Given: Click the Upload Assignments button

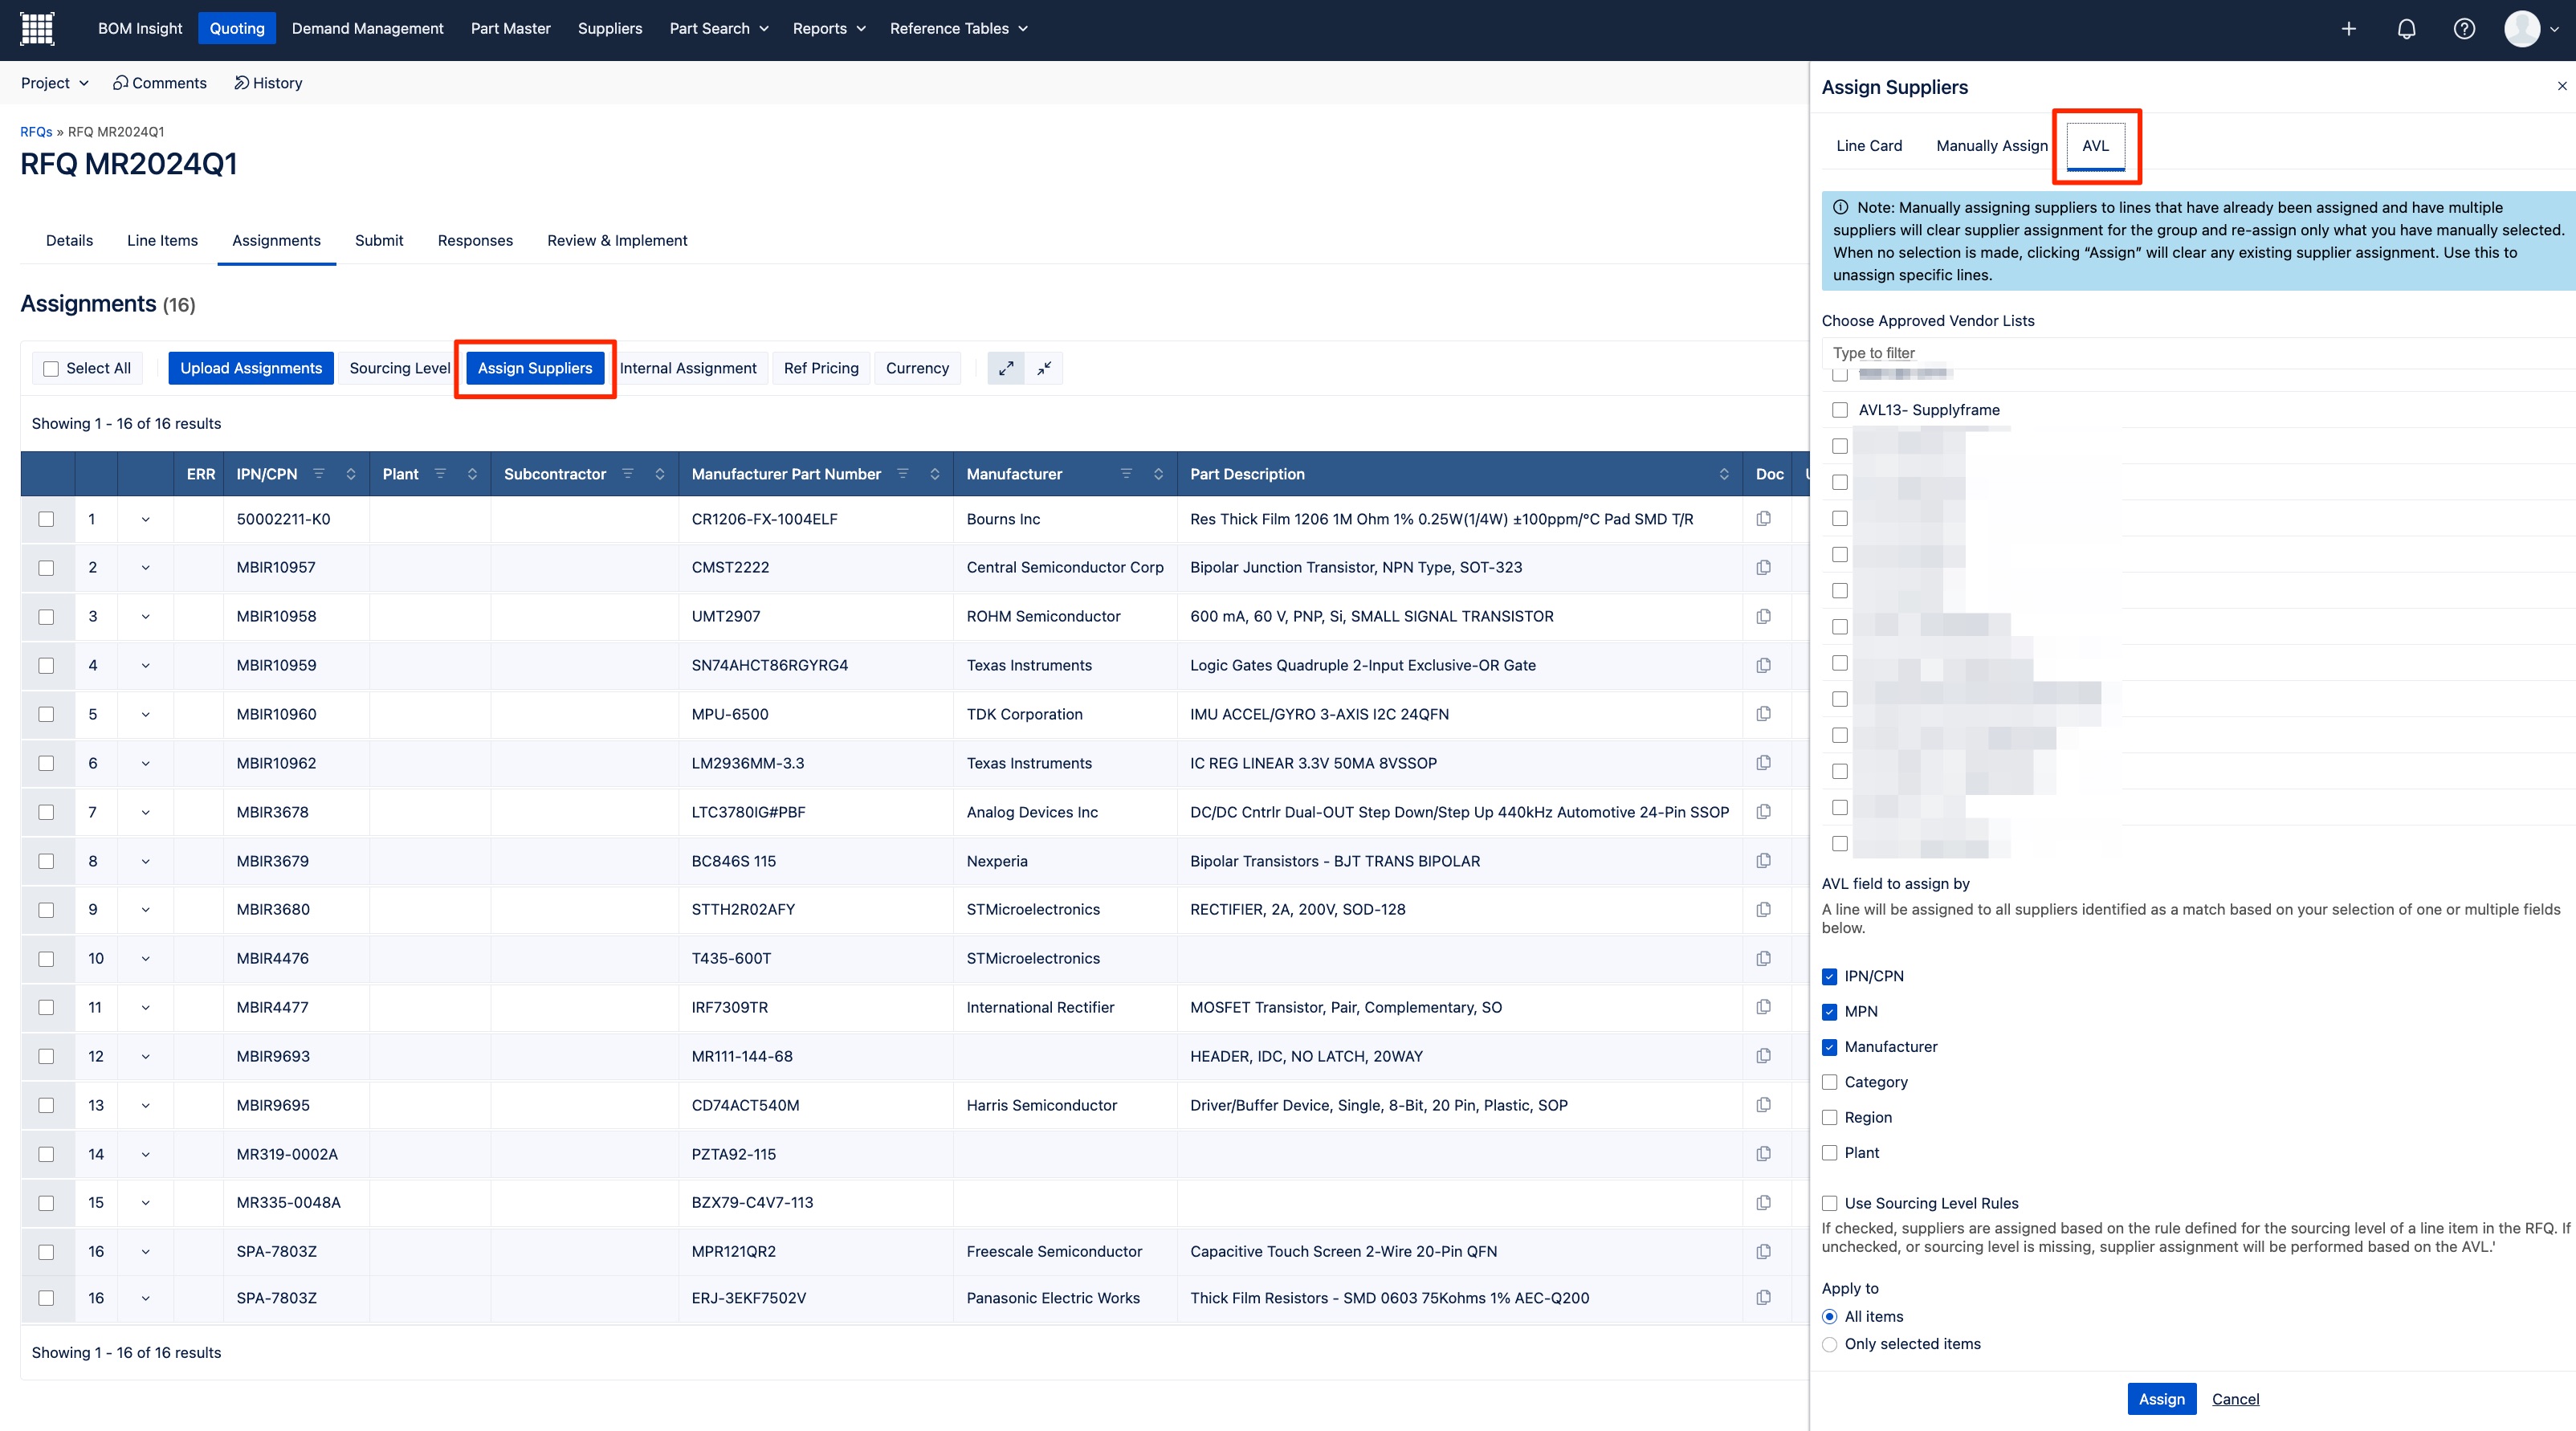Looking at the screenshot, I should (251, 368).
